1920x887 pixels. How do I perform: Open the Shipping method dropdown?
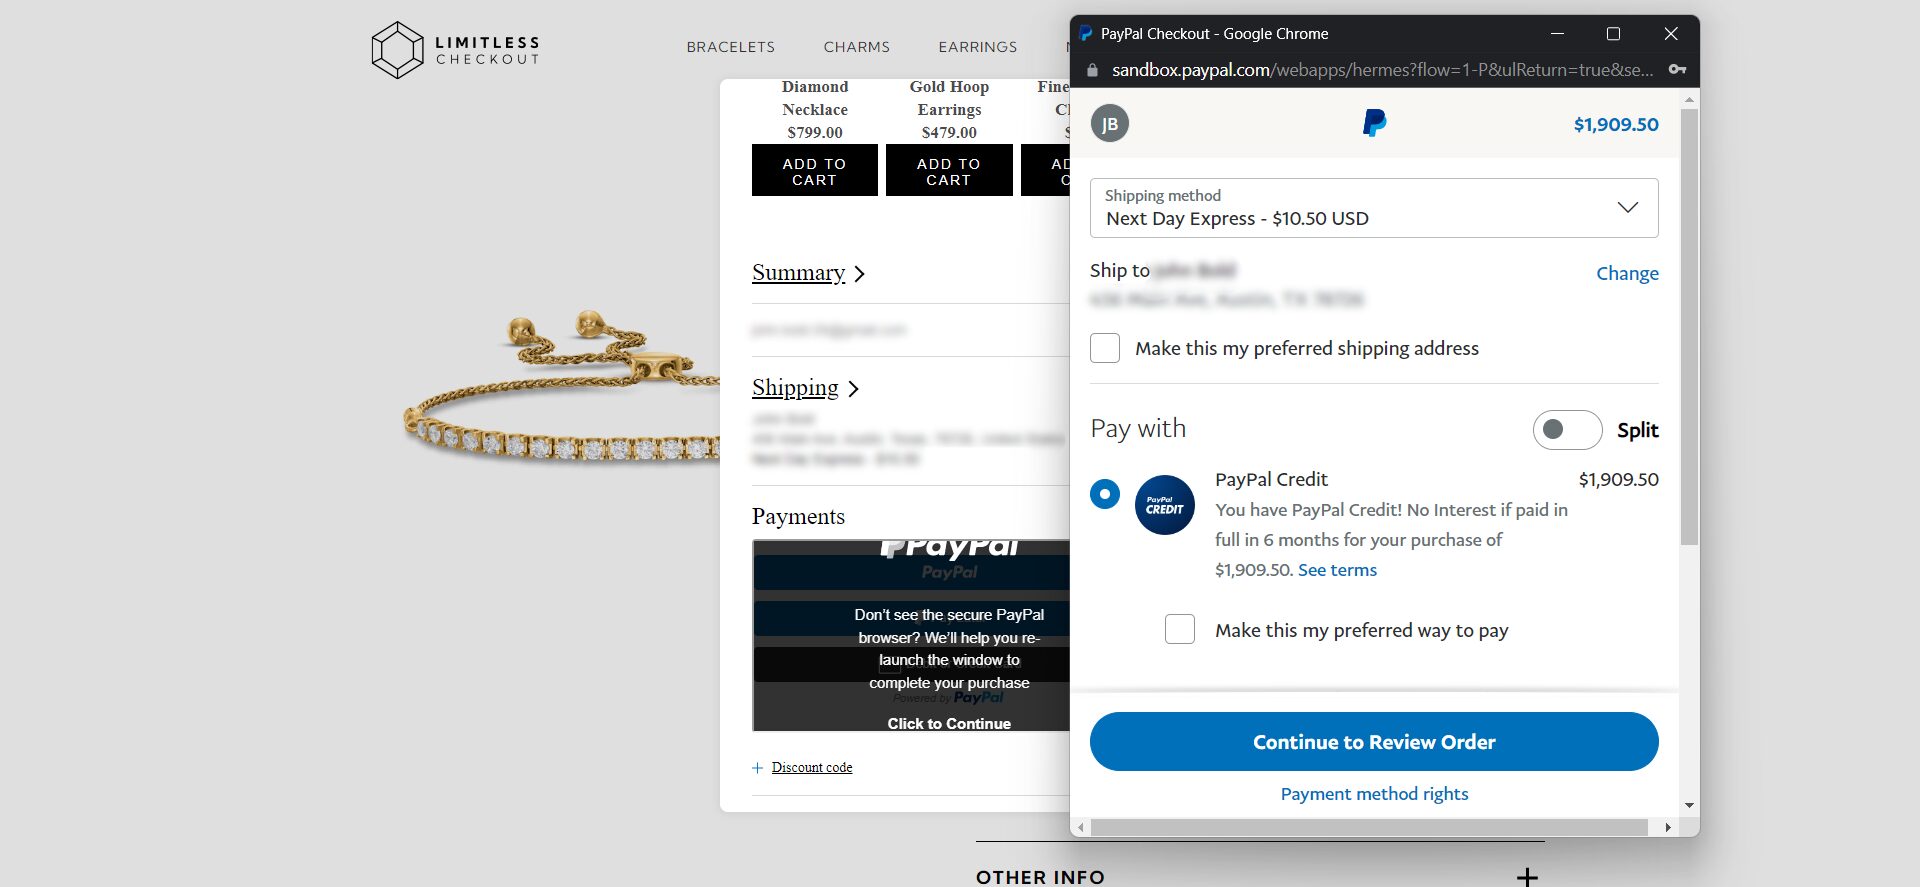coord(1374,208)
